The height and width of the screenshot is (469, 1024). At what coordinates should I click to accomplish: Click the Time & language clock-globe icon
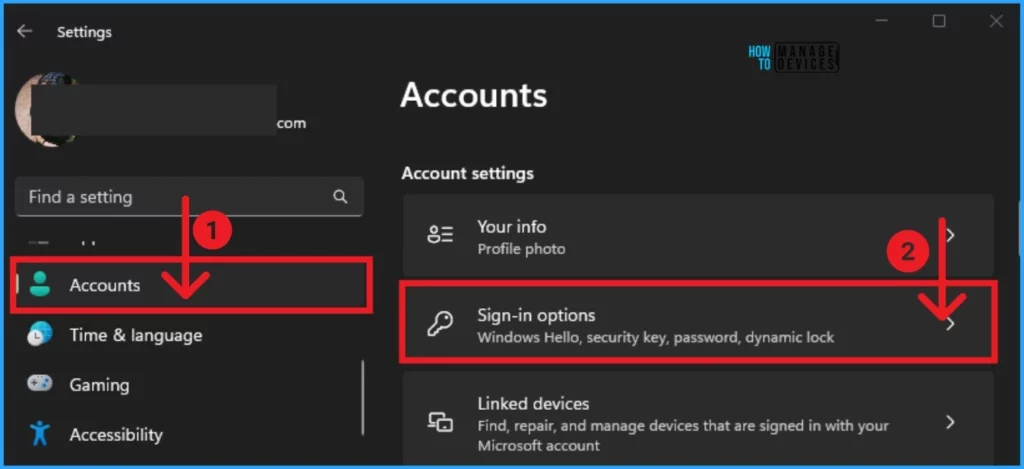(x=40, y=334)
